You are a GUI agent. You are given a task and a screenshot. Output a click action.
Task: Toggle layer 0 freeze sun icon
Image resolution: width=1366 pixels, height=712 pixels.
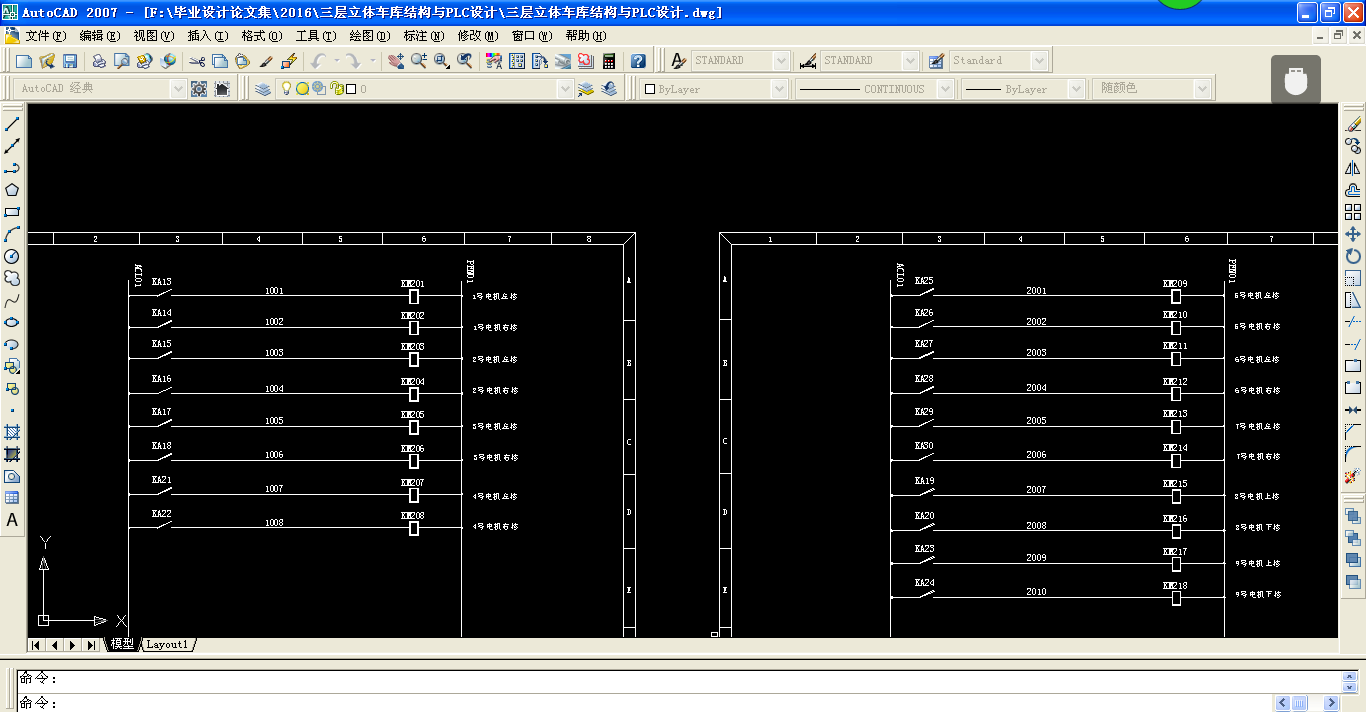pos(302,89)
